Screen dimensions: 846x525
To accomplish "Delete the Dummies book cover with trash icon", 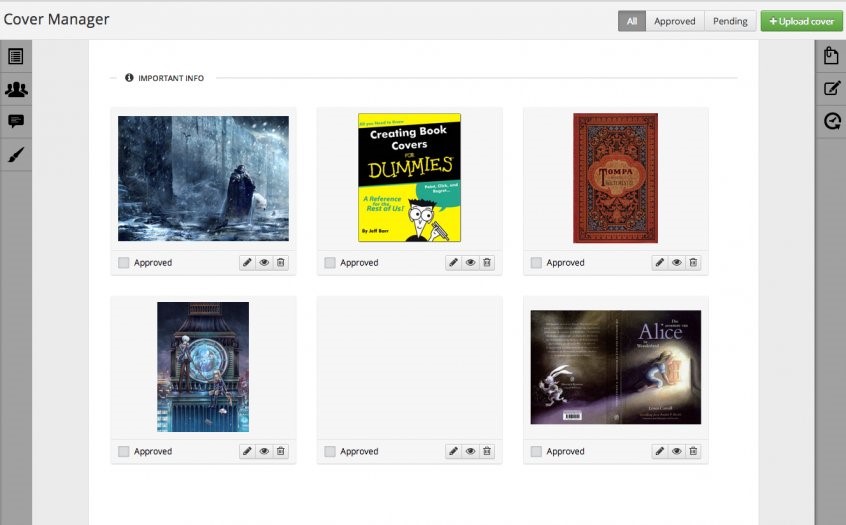I will pyautogui.click(x=487, y=263).
